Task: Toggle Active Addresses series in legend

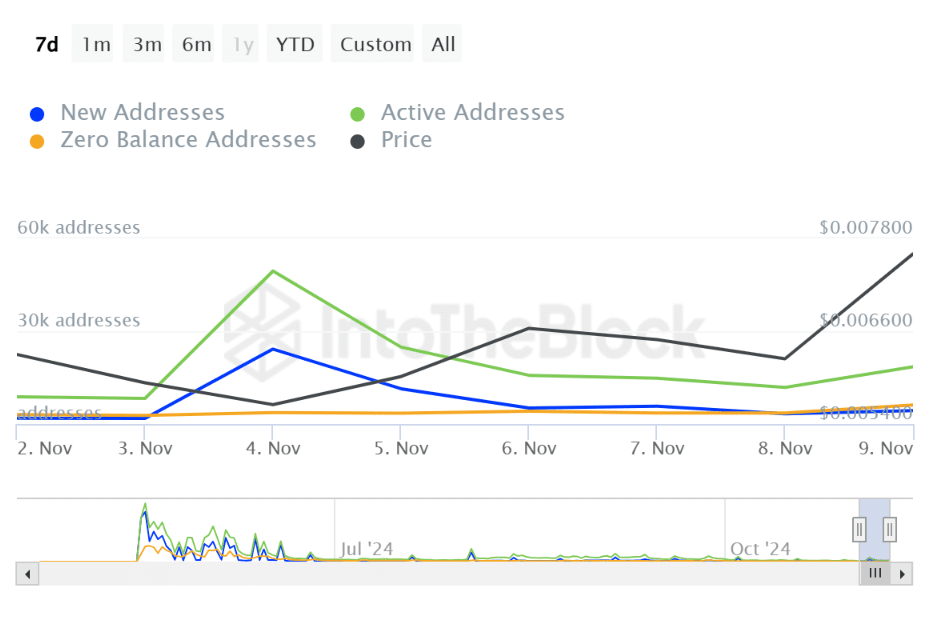Action: tap(457, 112)
